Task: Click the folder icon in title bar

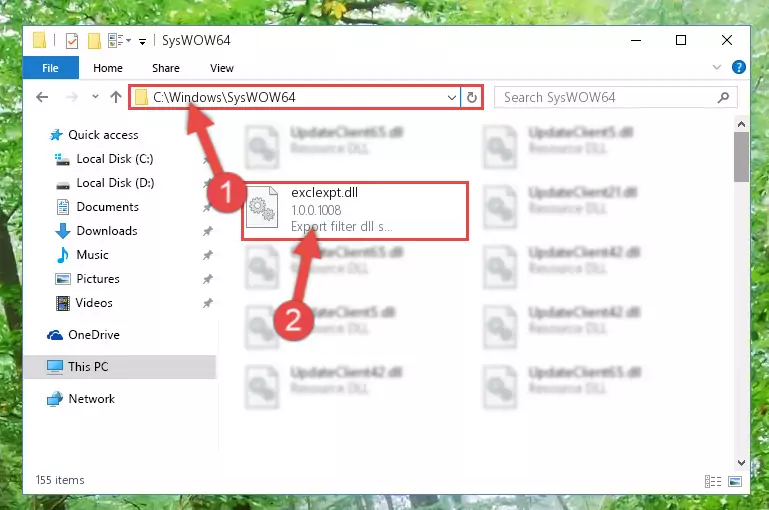Action: click(x=40, y=41)
